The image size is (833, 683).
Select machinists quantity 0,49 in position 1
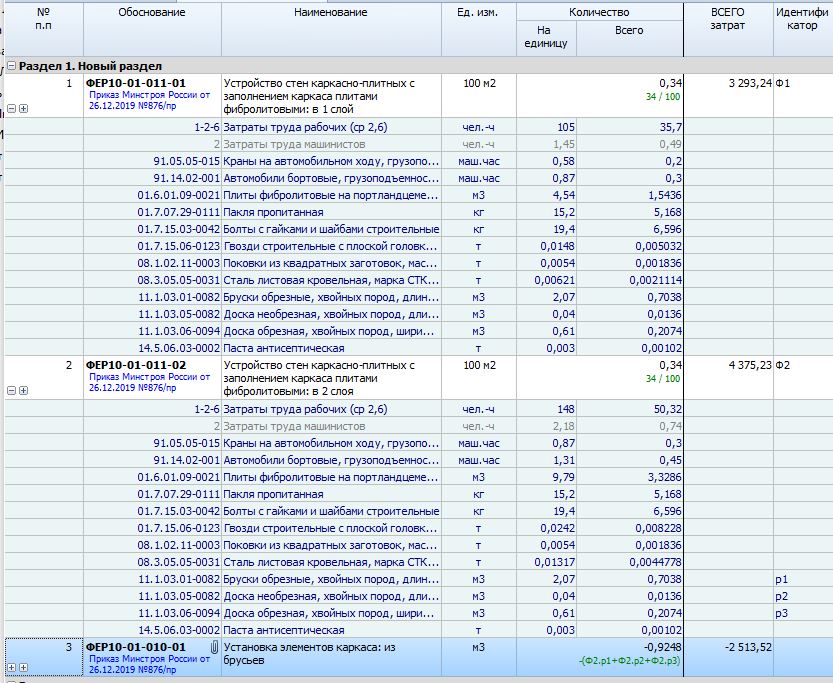tap(671, 144)
